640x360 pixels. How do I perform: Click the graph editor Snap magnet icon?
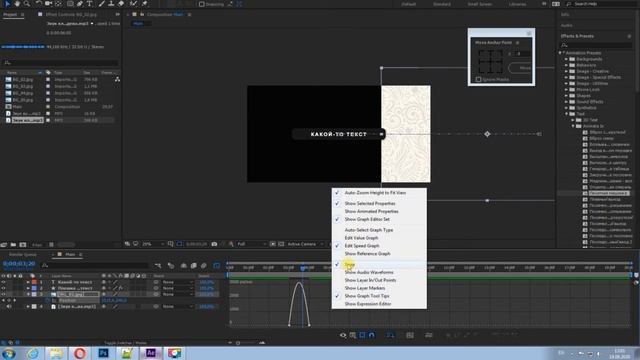(372, 335)
